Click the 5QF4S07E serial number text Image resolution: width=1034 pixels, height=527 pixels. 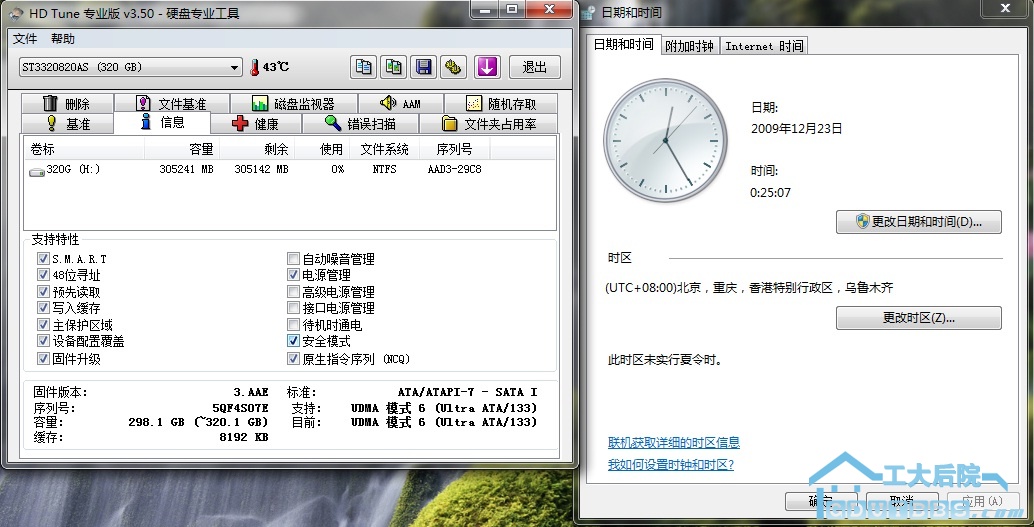[241, 408]
